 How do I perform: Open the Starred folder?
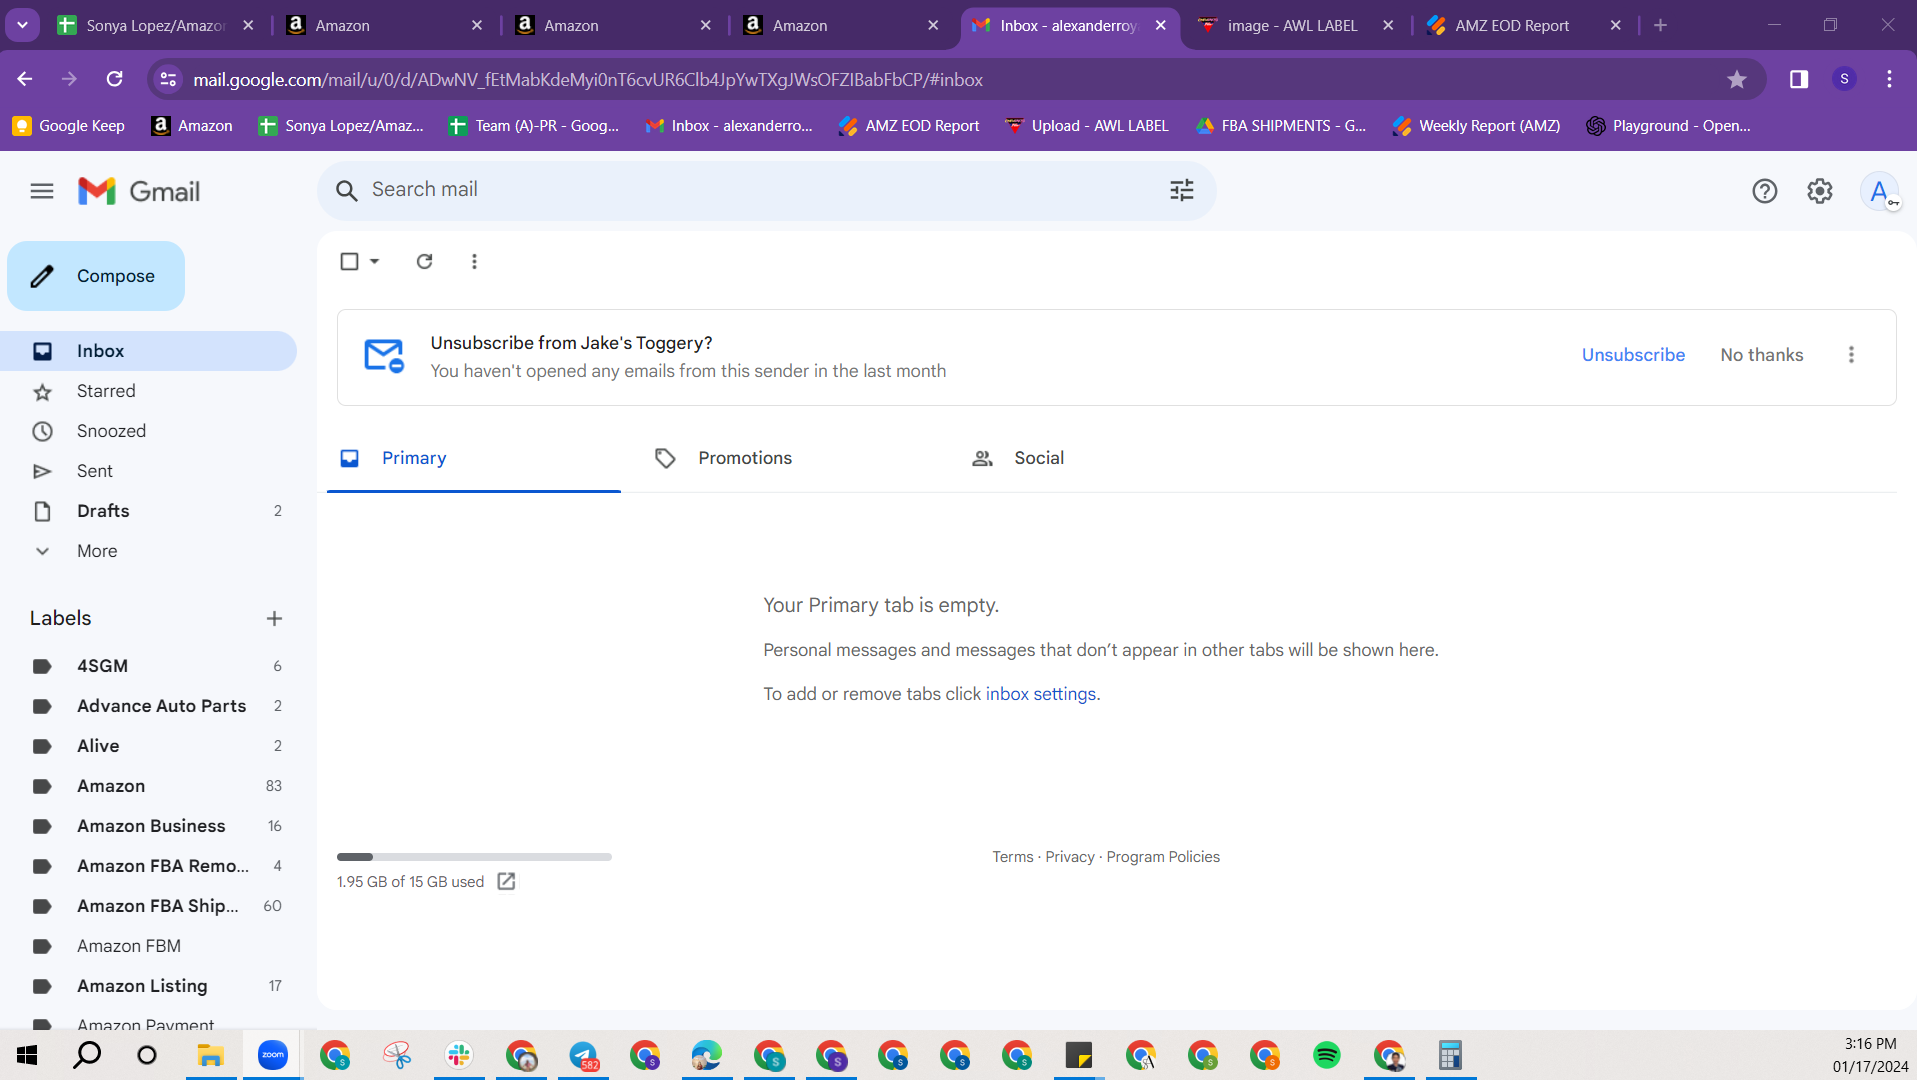coord(148,391)
